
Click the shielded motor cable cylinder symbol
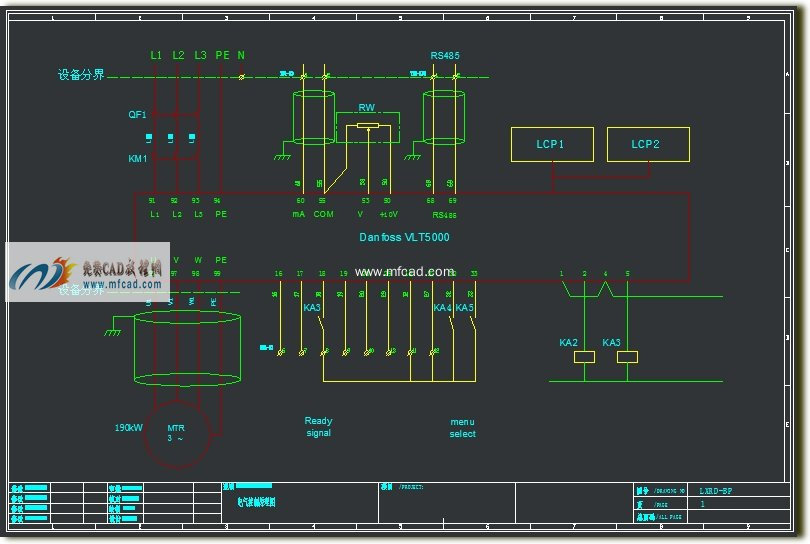point(187,347)
